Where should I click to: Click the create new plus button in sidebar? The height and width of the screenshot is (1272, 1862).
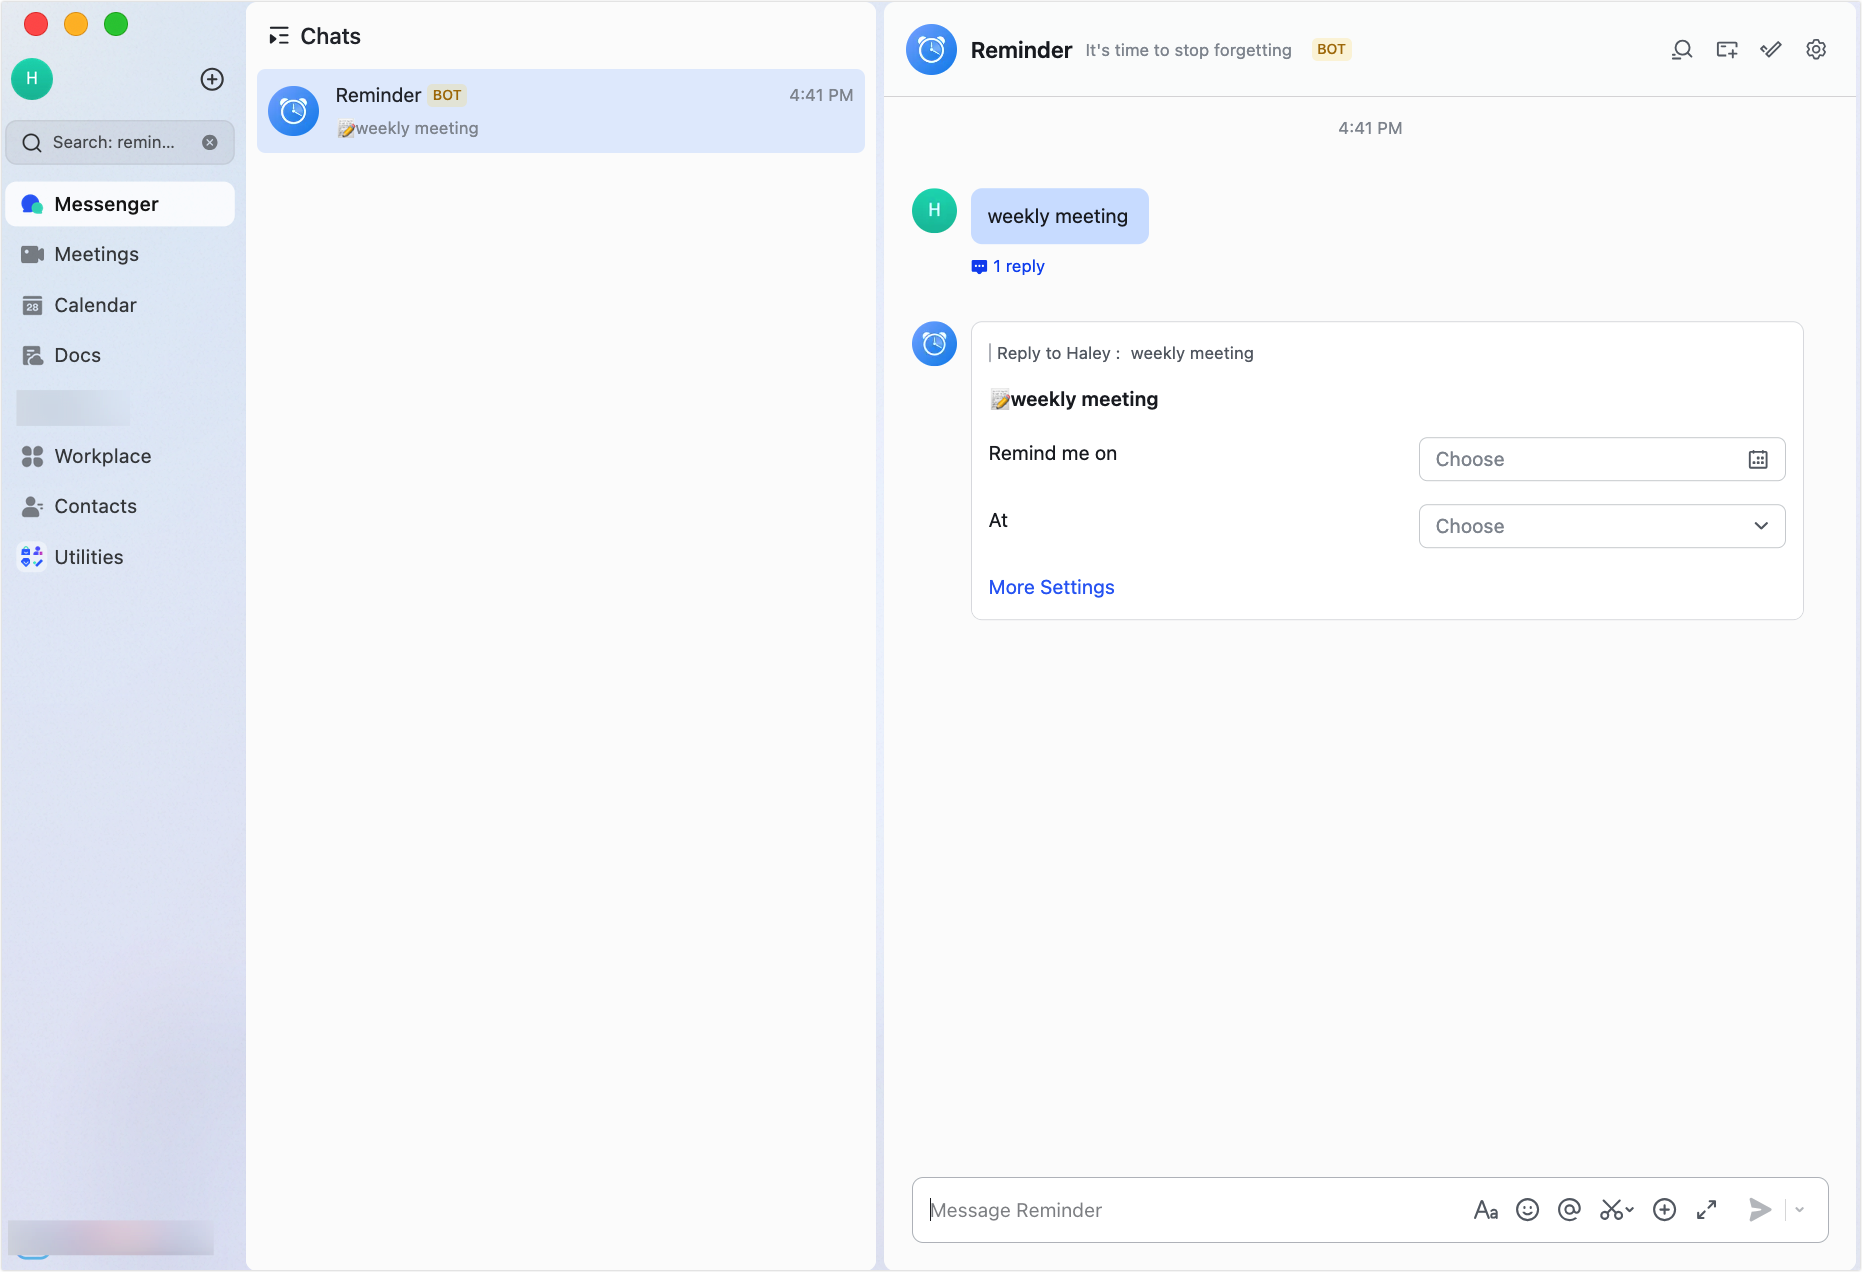tap(212, 79)
